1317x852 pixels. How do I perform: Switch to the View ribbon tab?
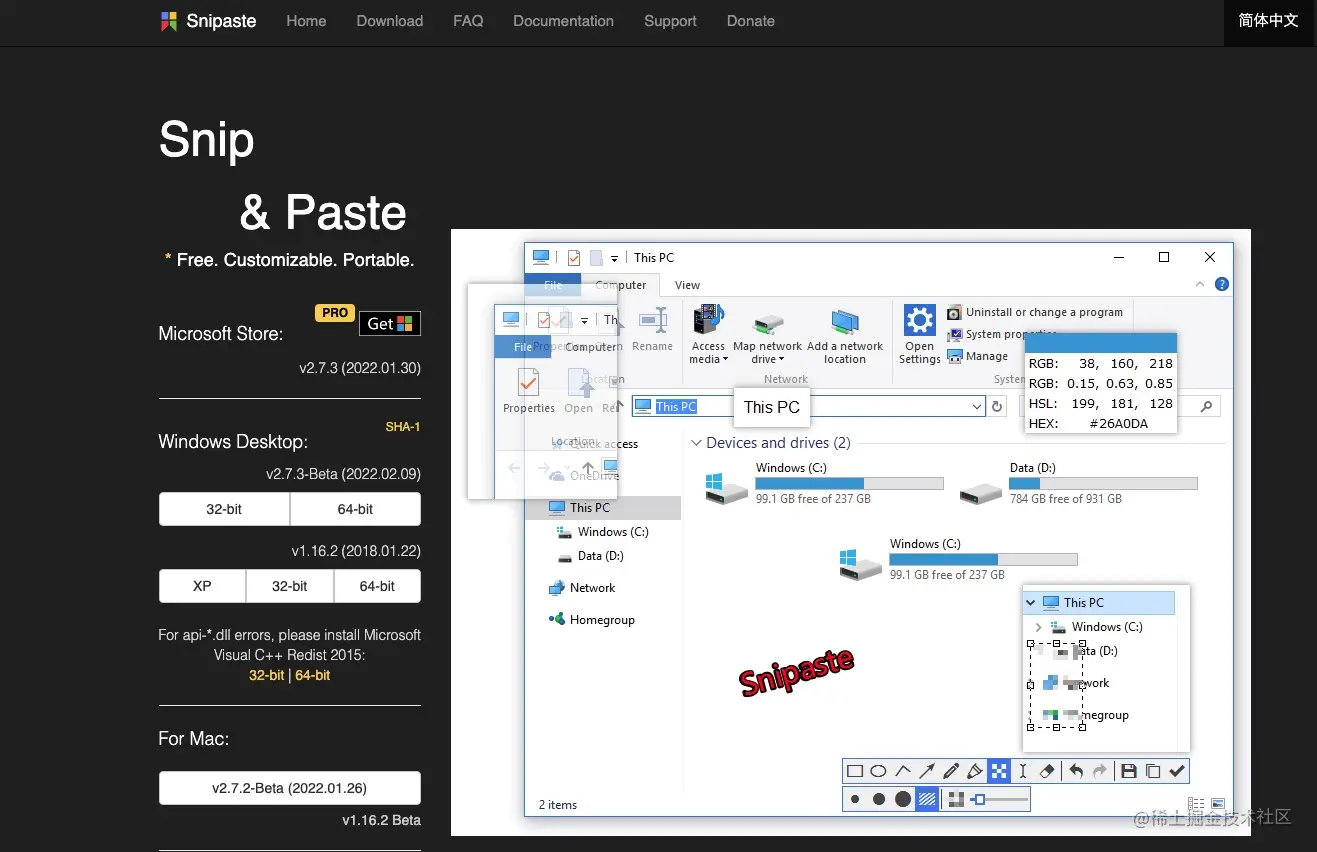(x=687, y=285)
